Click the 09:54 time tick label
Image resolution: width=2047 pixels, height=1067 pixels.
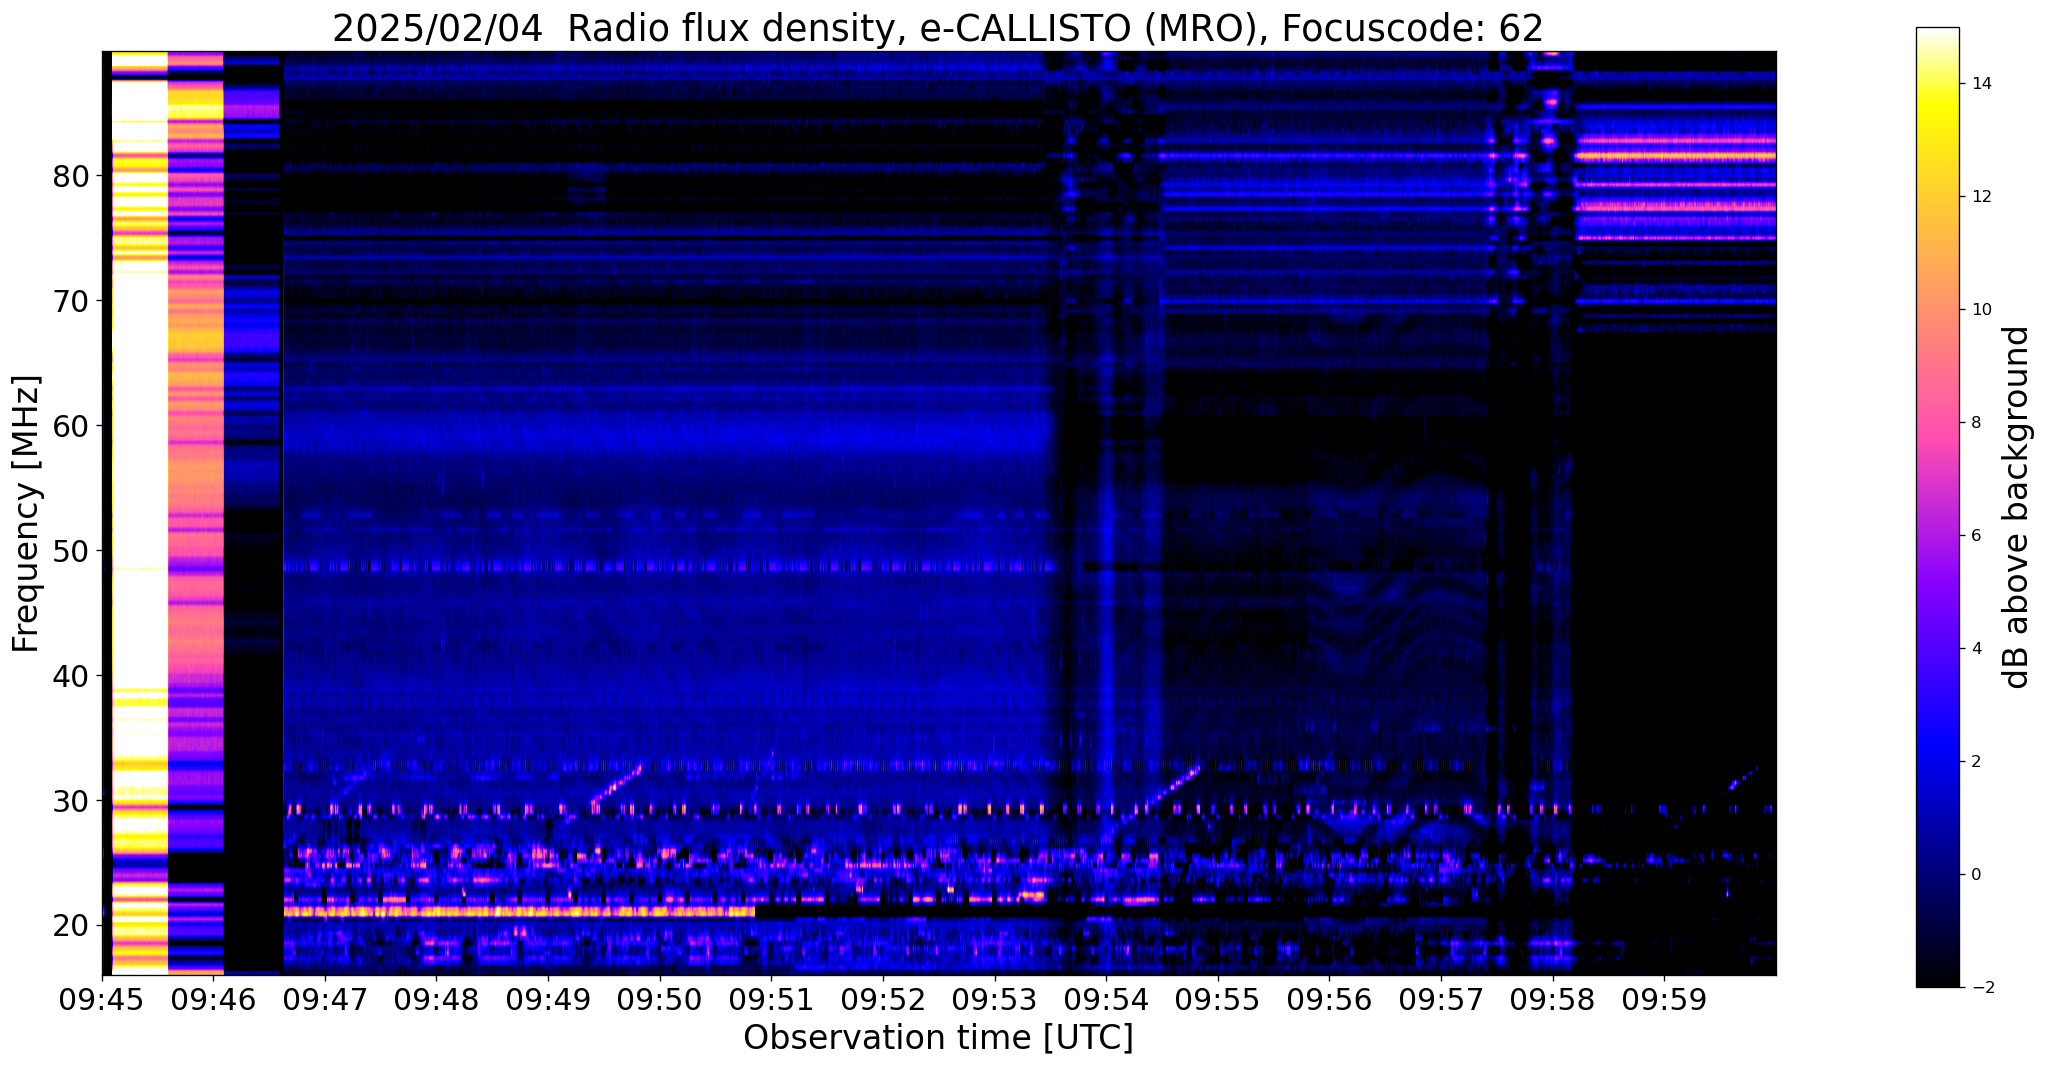pos(1106,999)
